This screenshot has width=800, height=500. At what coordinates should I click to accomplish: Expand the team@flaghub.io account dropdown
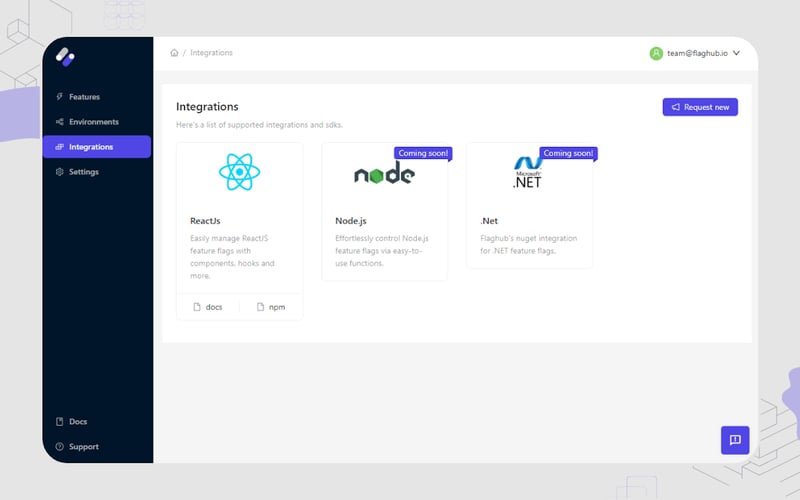tap(736, 53)
